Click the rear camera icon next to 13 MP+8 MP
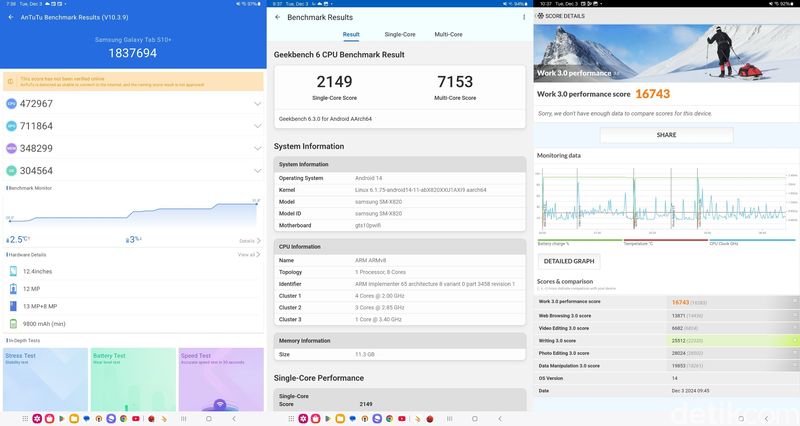 [13, 306]
